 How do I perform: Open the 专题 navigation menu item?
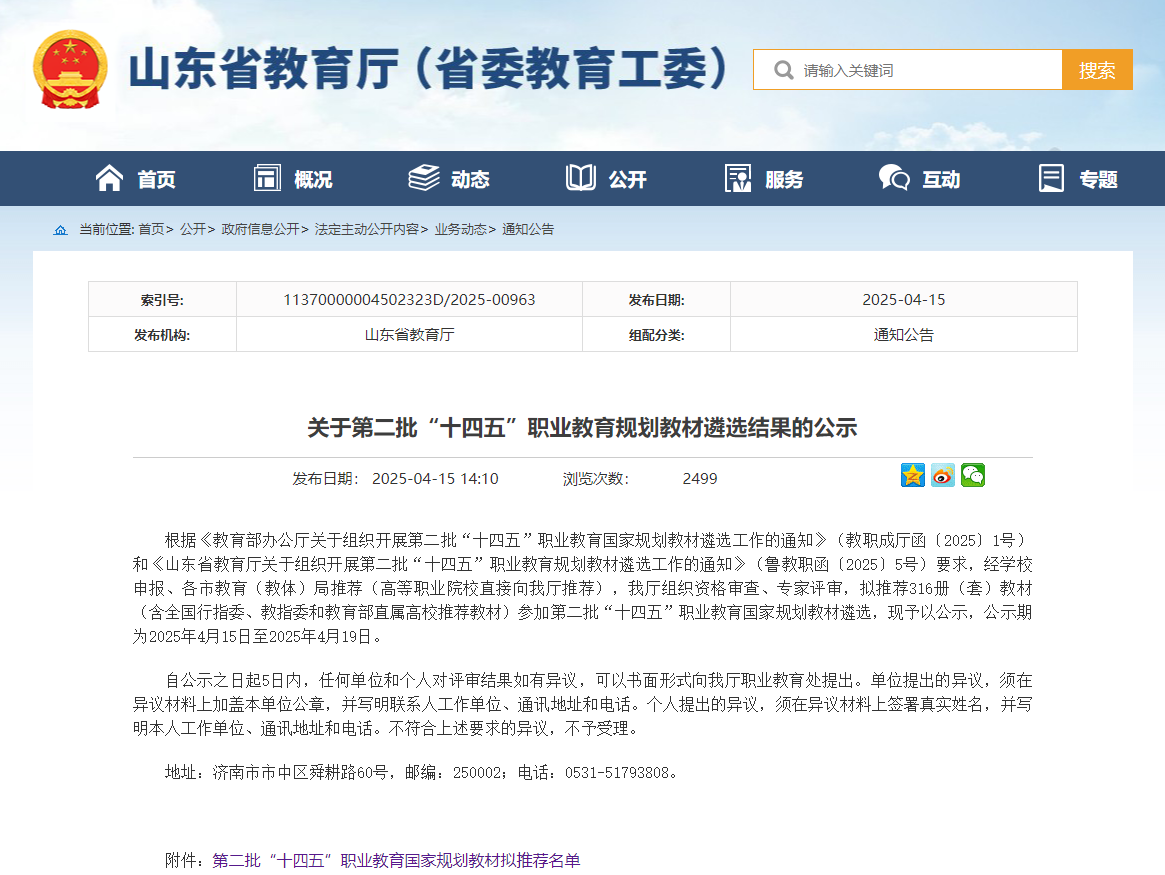(1099, 179)
